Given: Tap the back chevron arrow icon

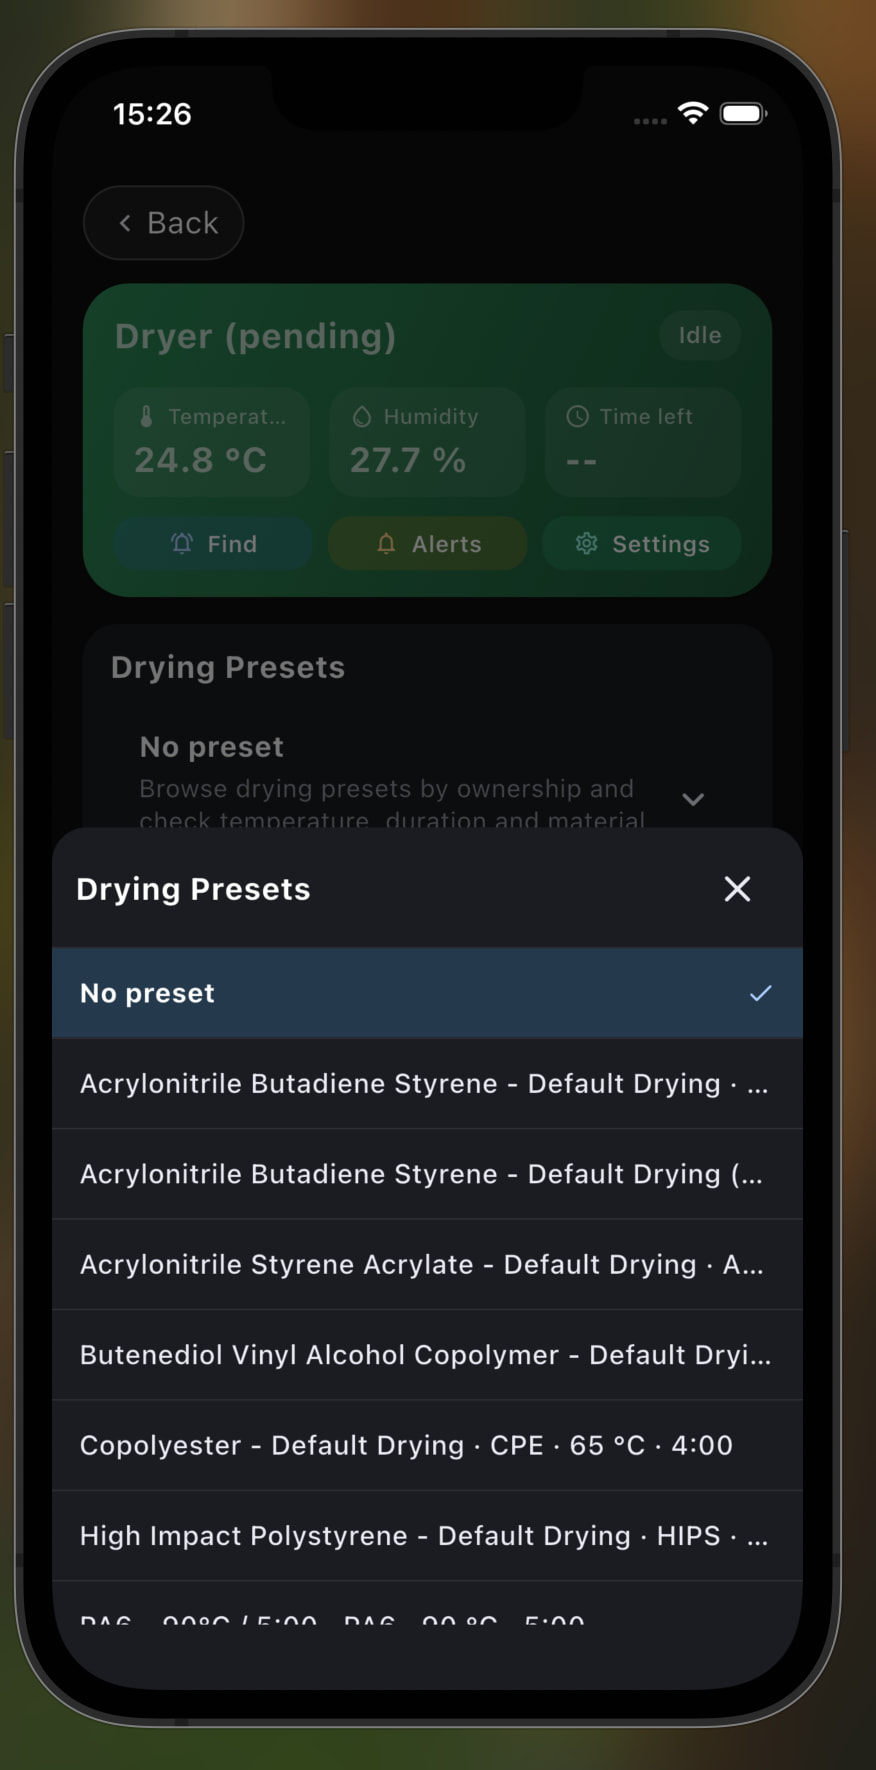Looking at the screenshot, I should point(126,223).
